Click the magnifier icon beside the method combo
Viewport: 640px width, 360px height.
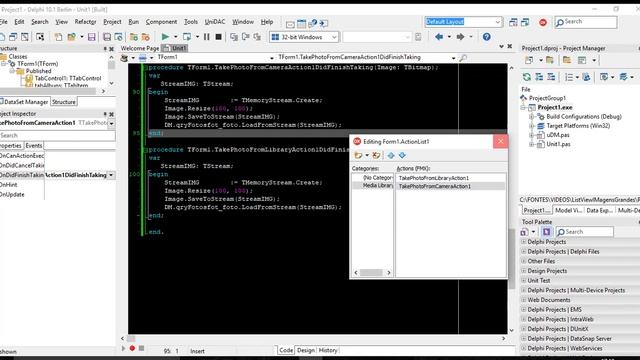pyautogui.click(x=463, y=58)
